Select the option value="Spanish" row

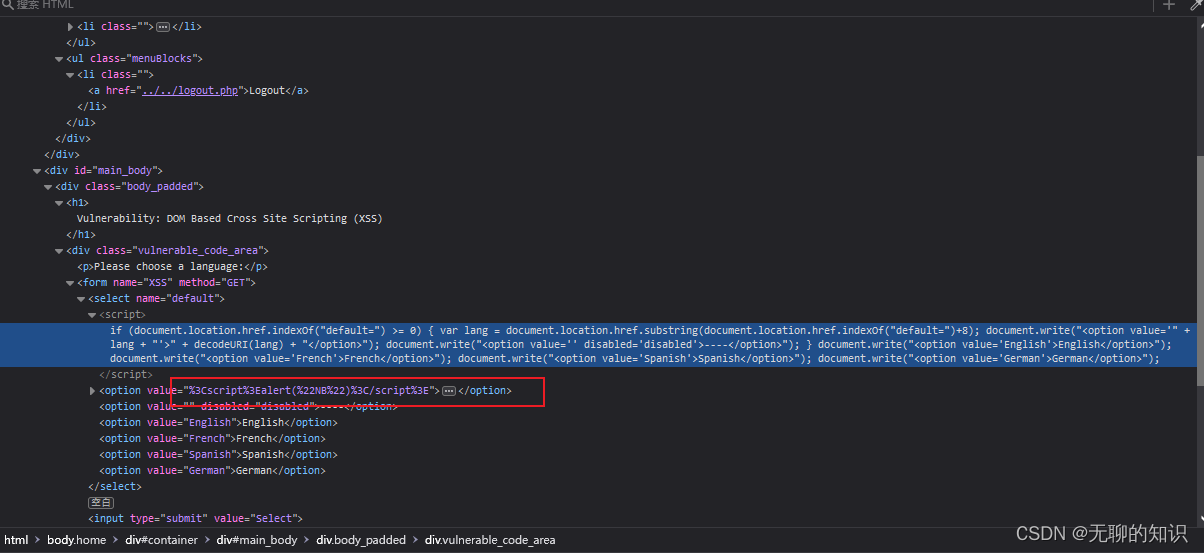[x=217, y=455]
